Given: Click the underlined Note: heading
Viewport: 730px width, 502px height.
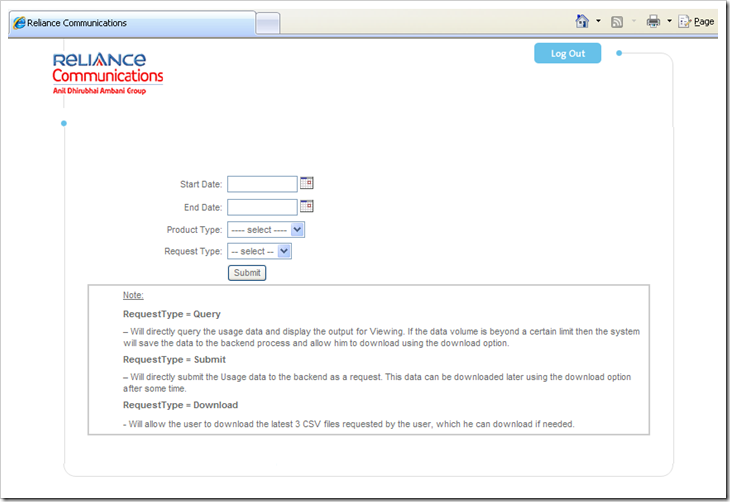Looking at the screenshot, I should (x=133, y=295).
